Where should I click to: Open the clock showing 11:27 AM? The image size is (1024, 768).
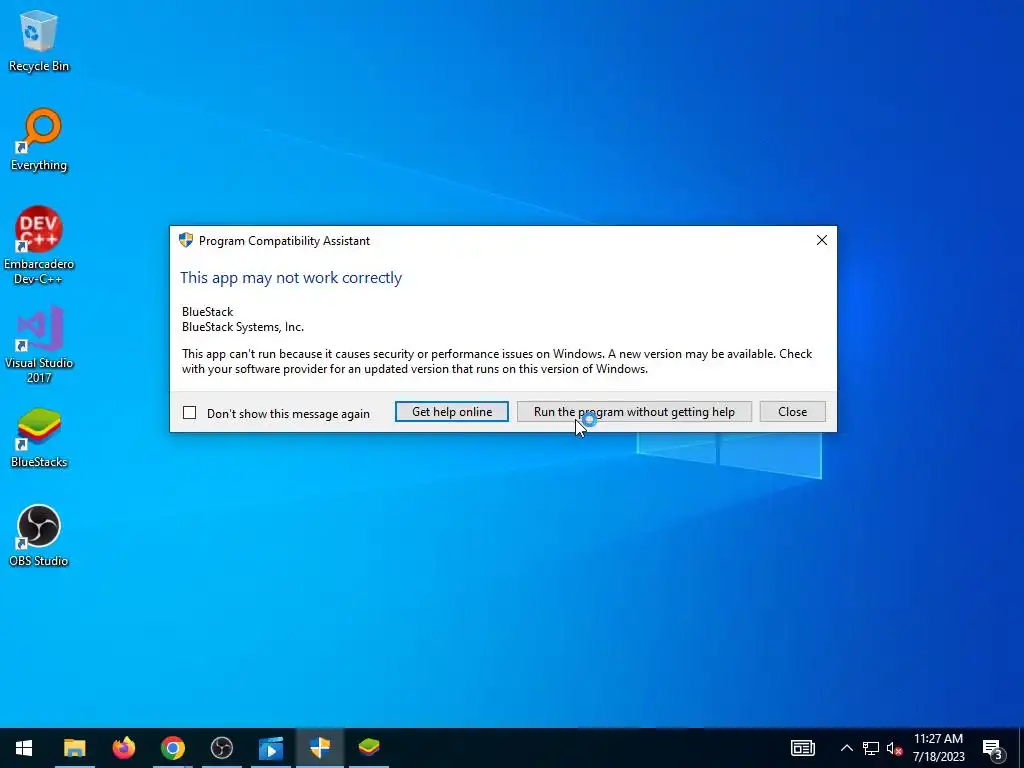[x=938, y=748]
